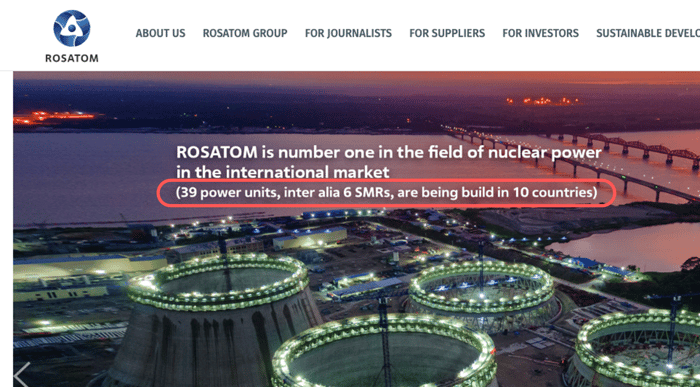
Task: Click the partially visible far-right cooling tower
Action: (x=638, y=348)
